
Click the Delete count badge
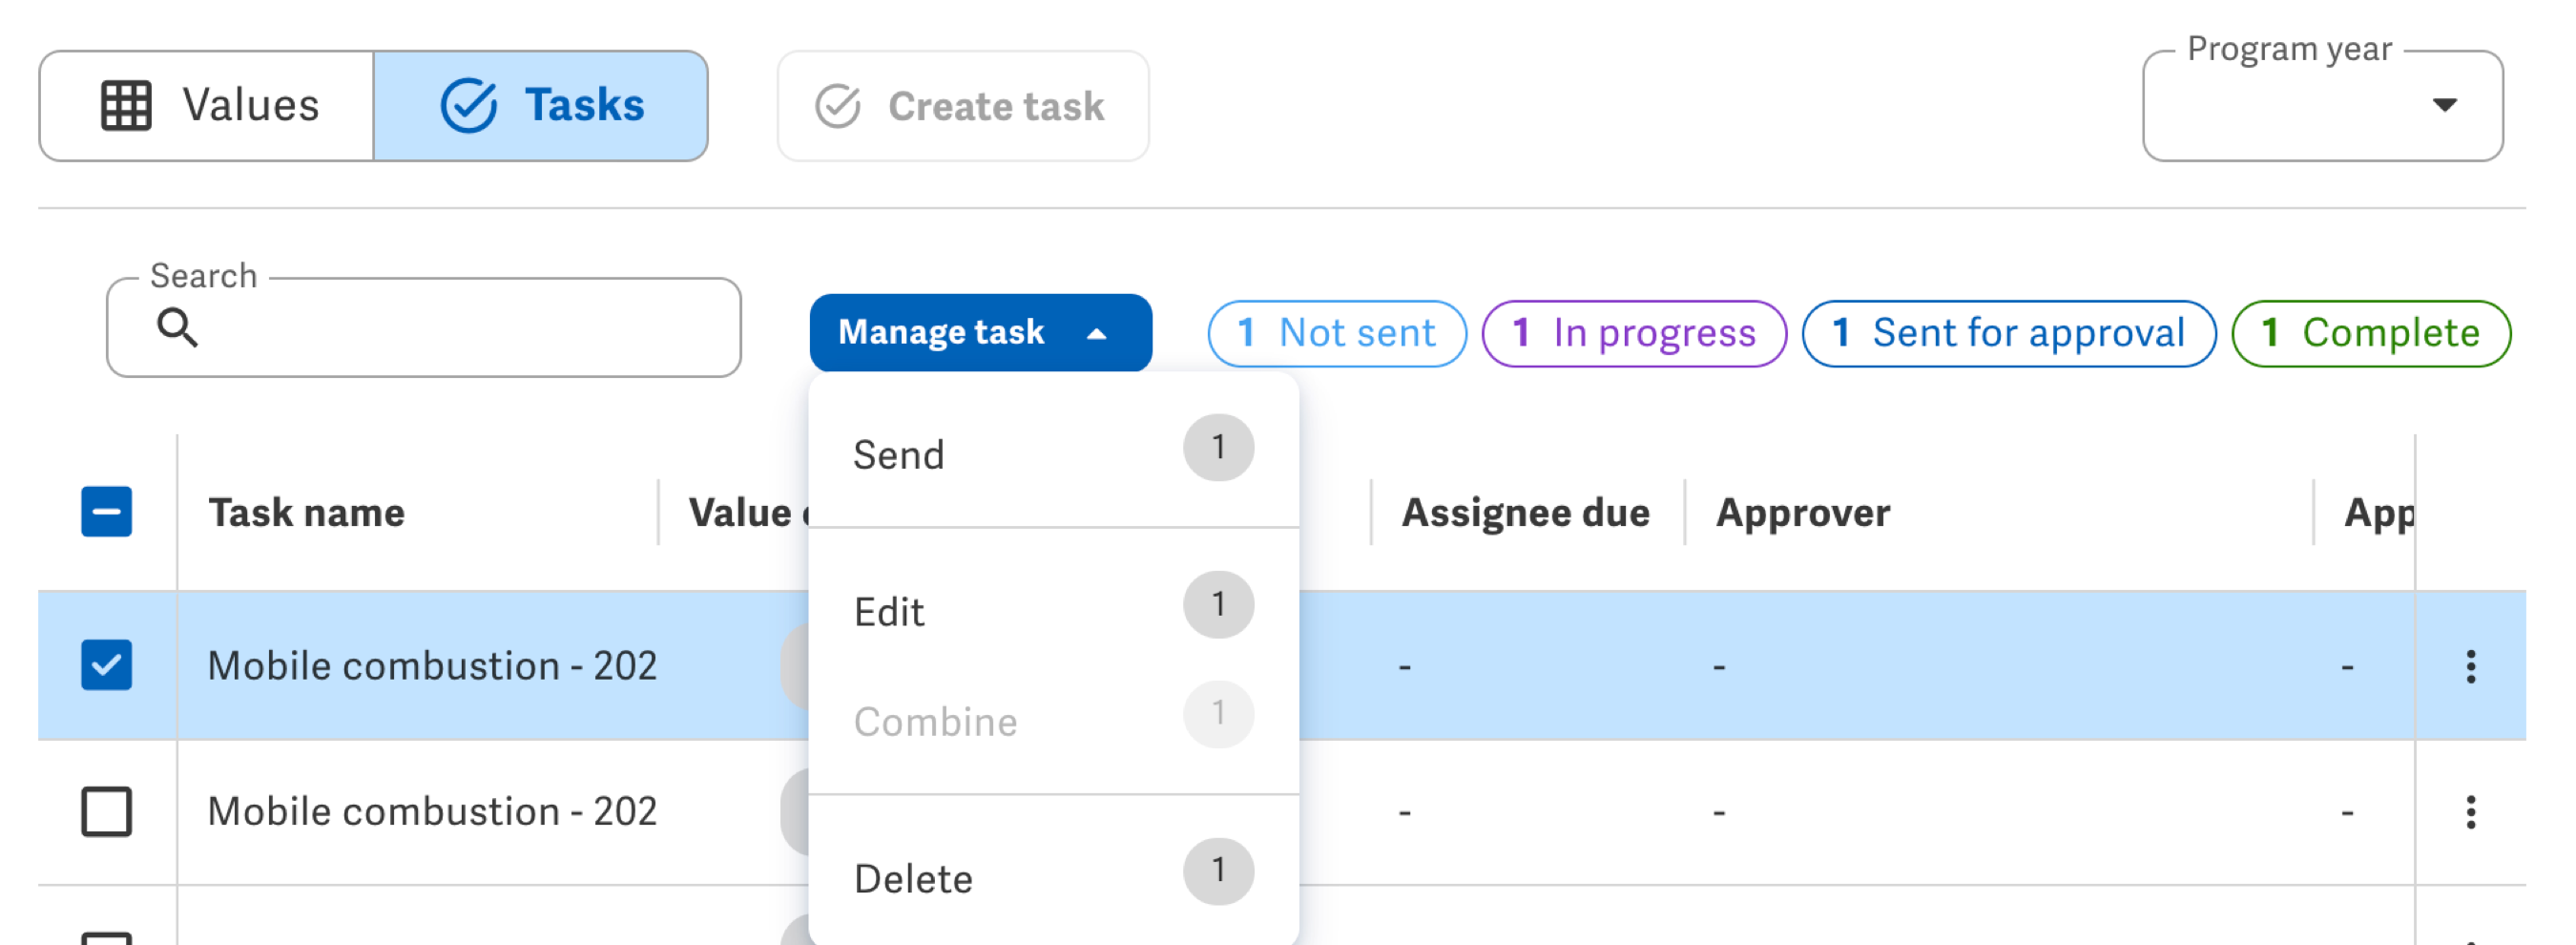click(x=1218, y=871)
